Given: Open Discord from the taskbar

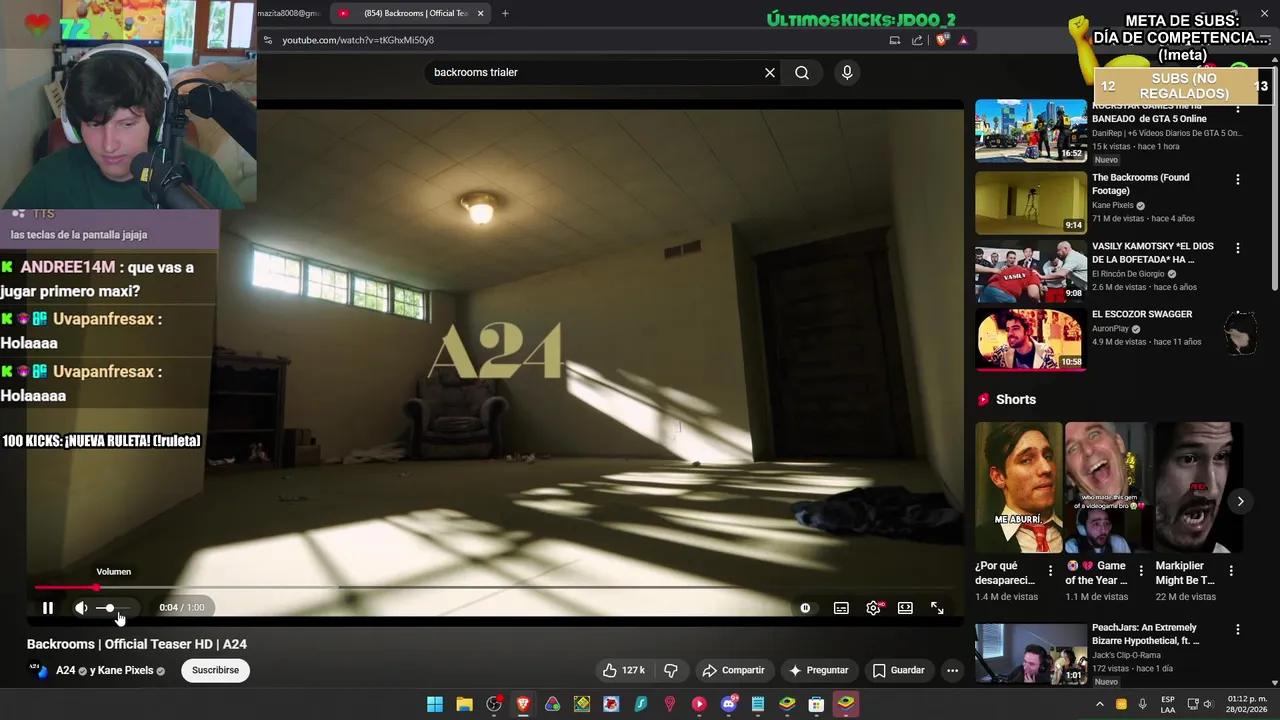Looking at the screenshot, I should (x=729, y=704).
